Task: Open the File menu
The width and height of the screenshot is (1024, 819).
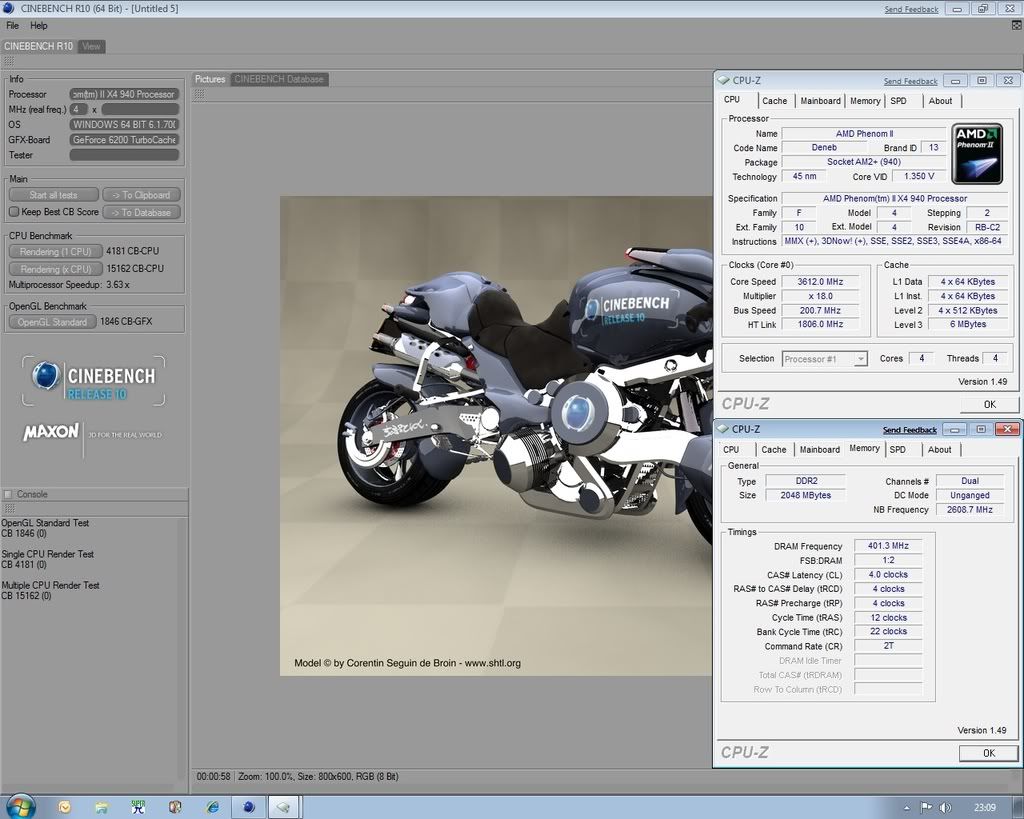Action: 12,25
